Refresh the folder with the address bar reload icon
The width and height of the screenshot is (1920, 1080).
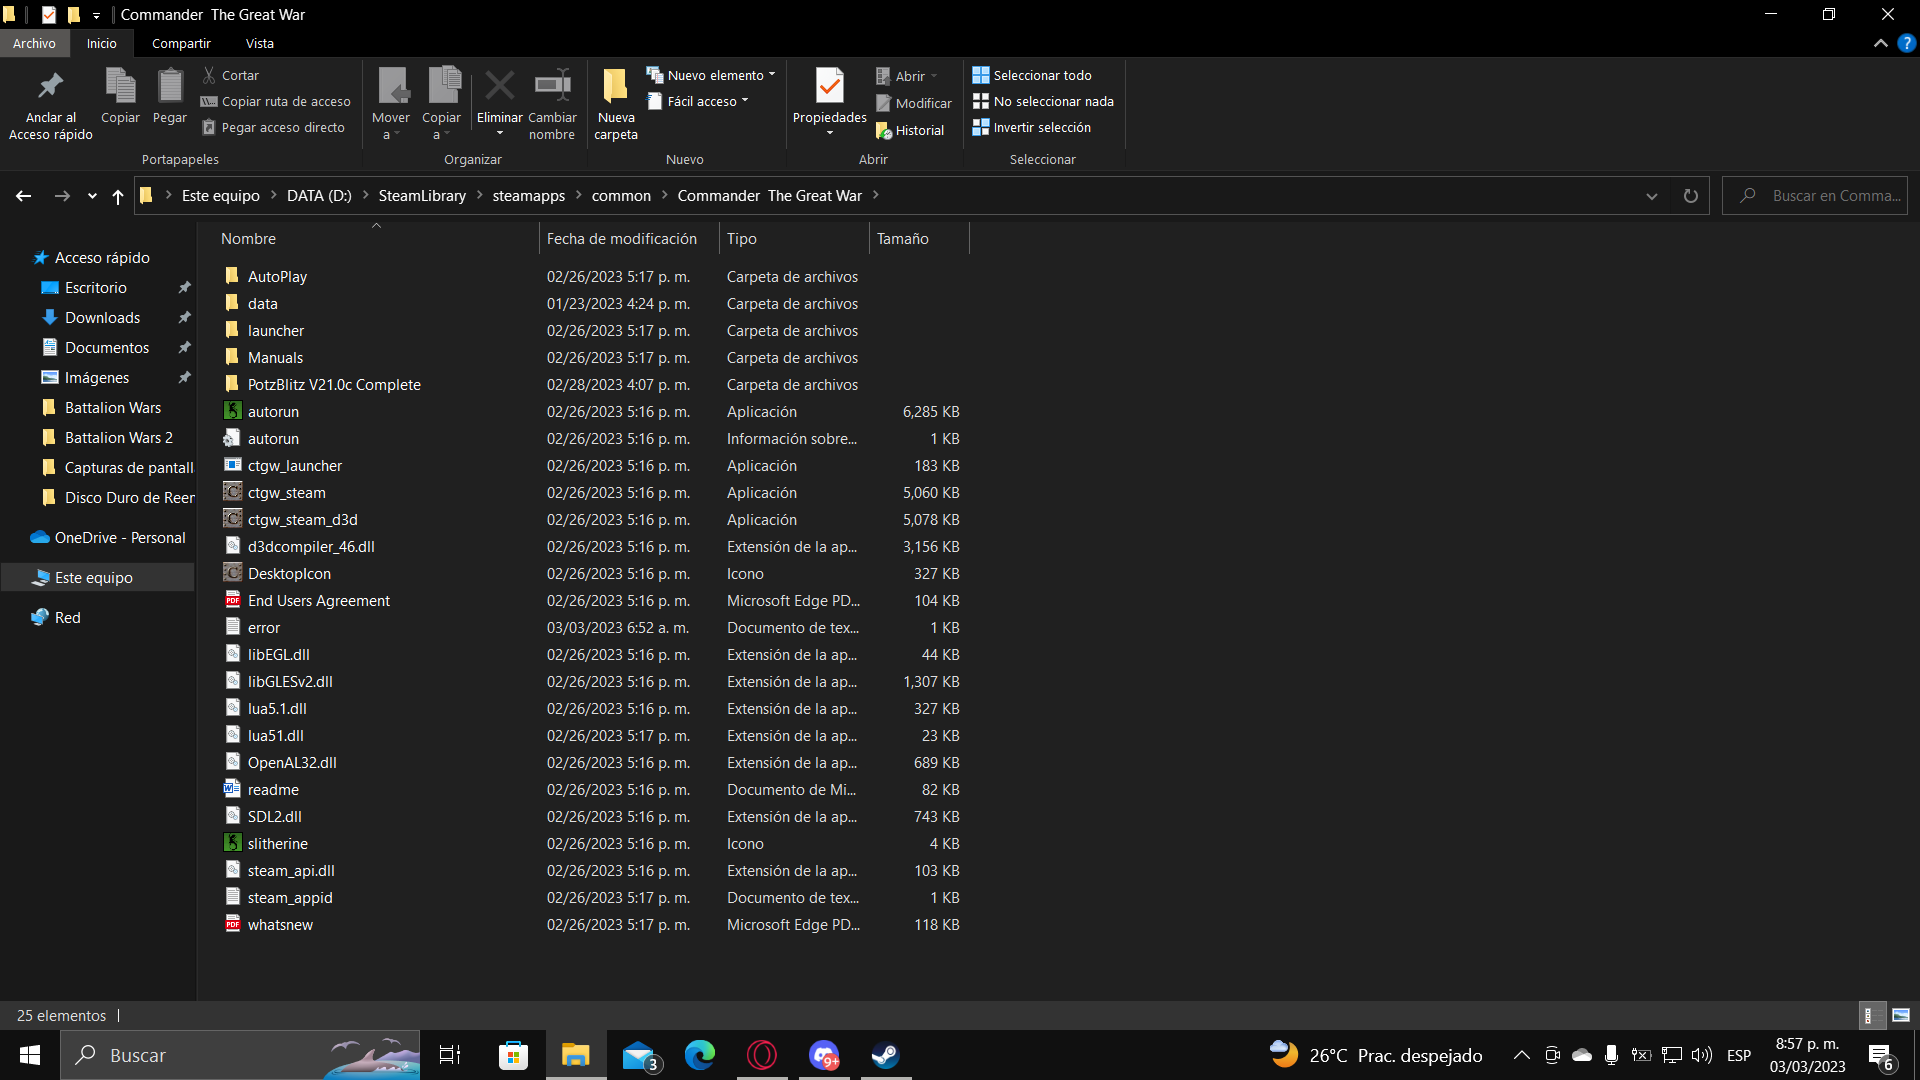point(1690,196)
